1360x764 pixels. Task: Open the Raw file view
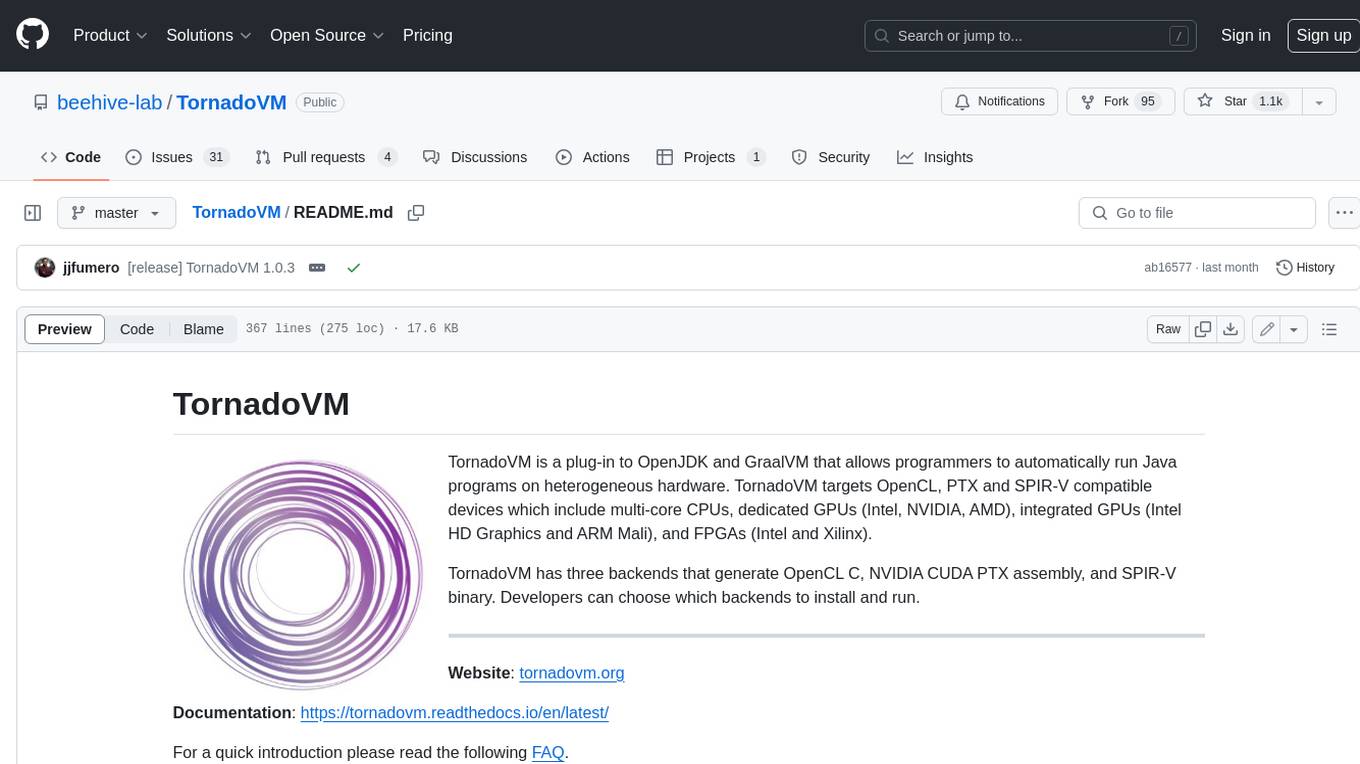(x=1168, y=329)
